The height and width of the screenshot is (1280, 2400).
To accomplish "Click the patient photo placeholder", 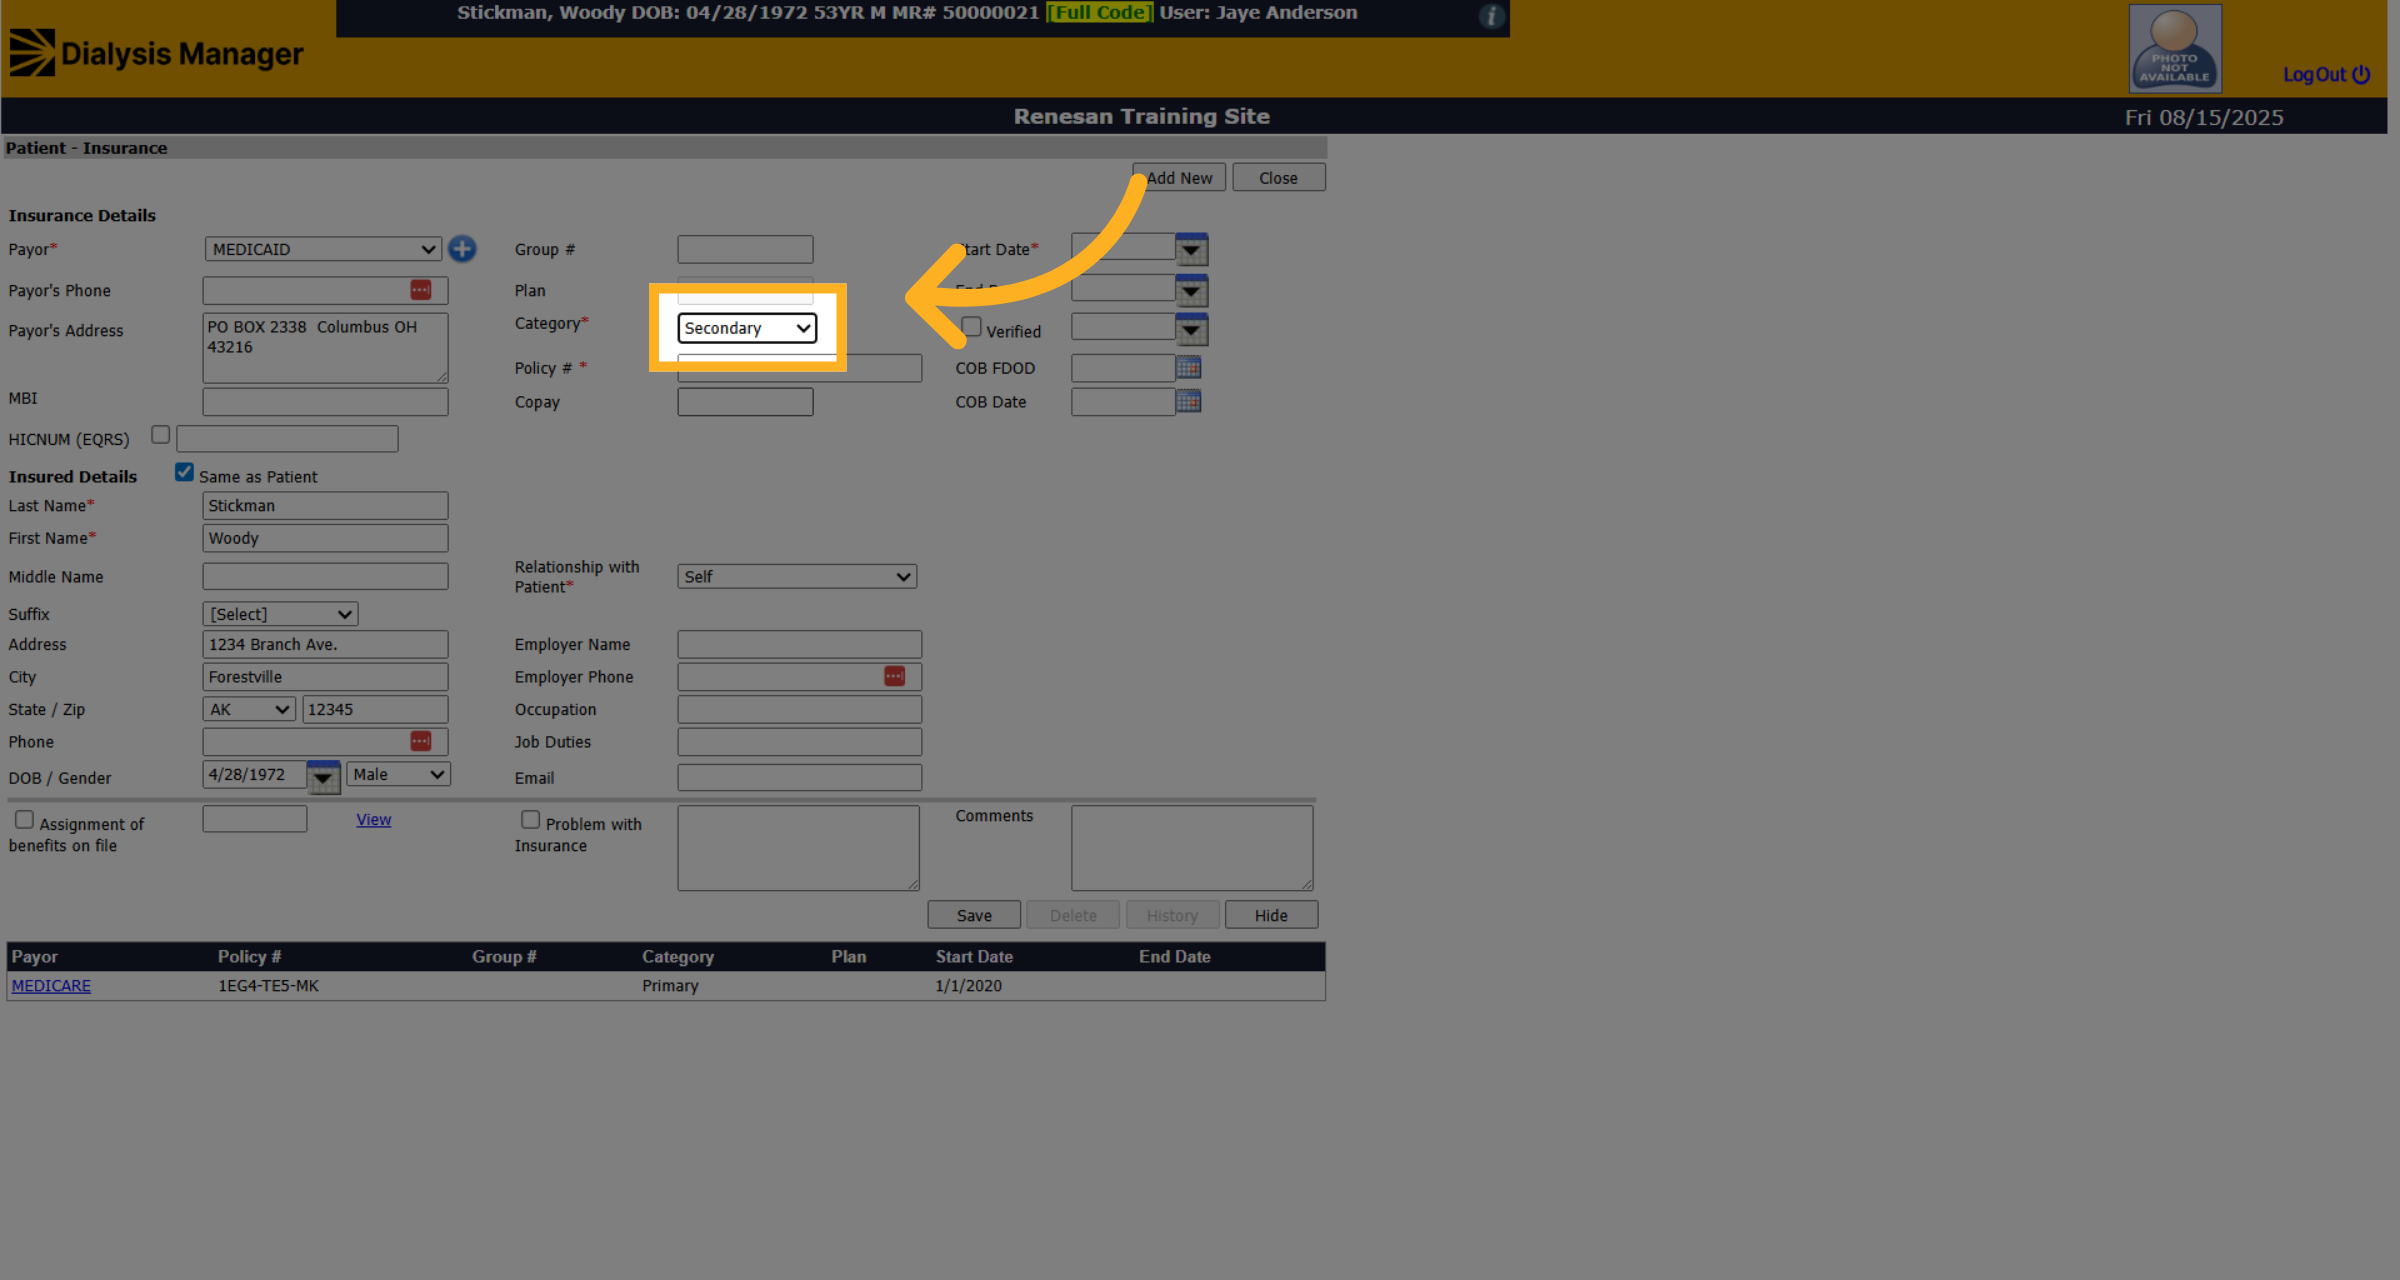I will click(x=2175, y=48).
